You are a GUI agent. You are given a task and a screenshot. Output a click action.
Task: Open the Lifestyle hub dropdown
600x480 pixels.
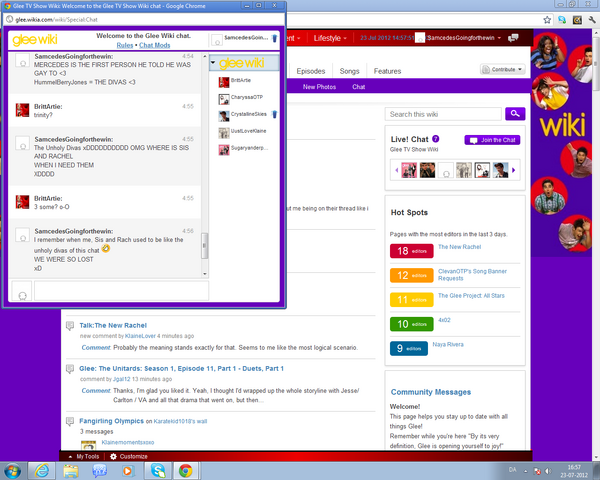pos(330,38)
